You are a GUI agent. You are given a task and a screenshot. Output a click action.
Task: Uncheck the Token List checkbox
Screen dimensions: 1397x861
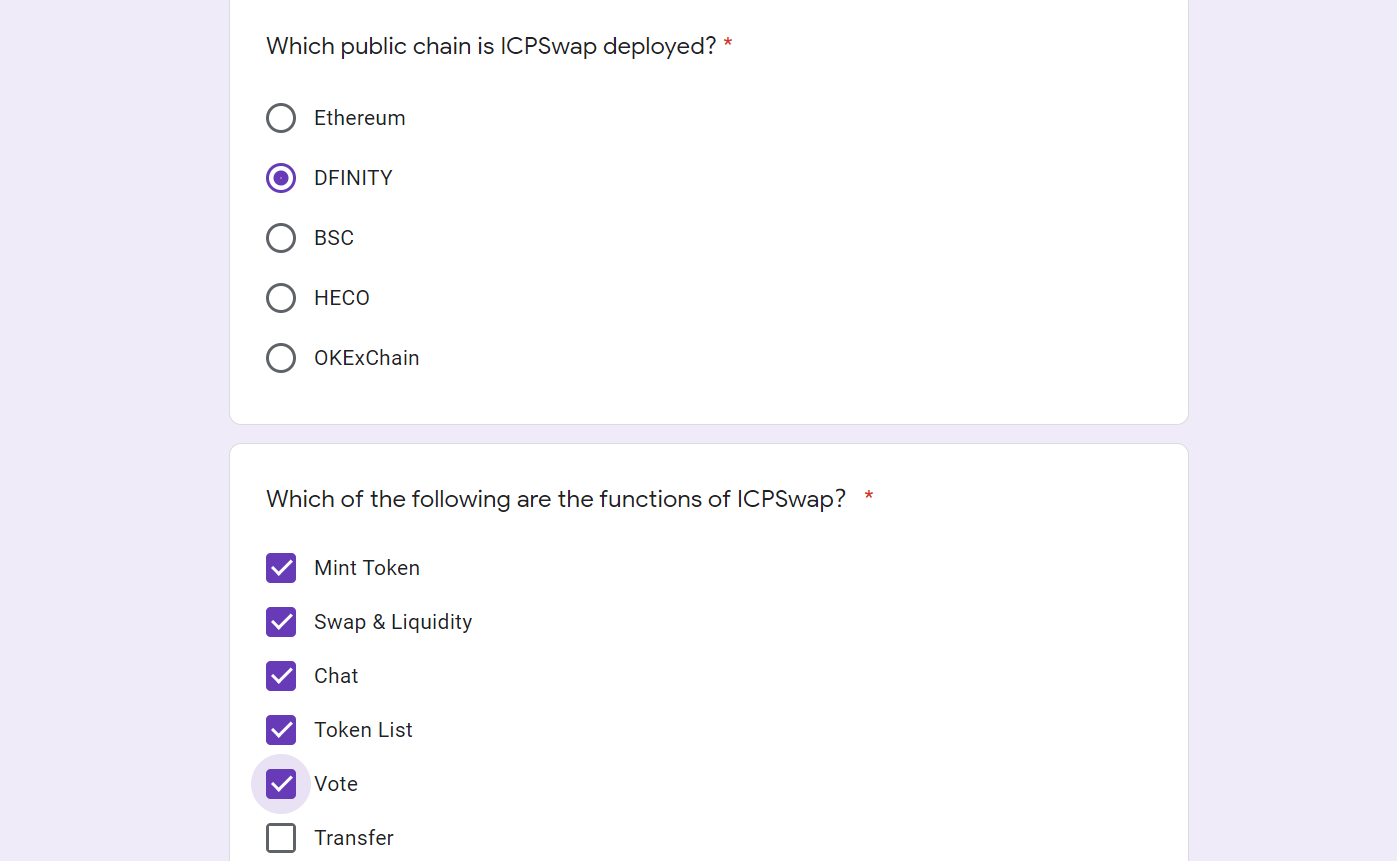(x=281, y=730)
